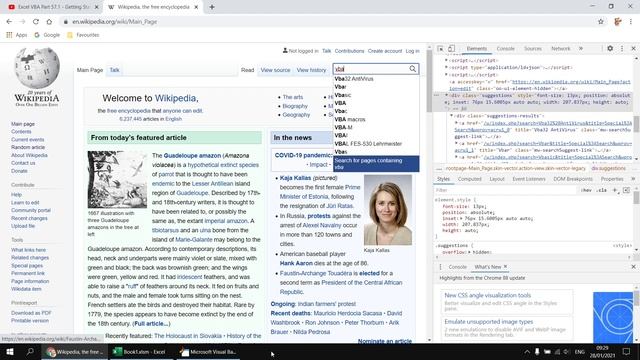
Task: Open the View source tab
Action: pos(276,70)
